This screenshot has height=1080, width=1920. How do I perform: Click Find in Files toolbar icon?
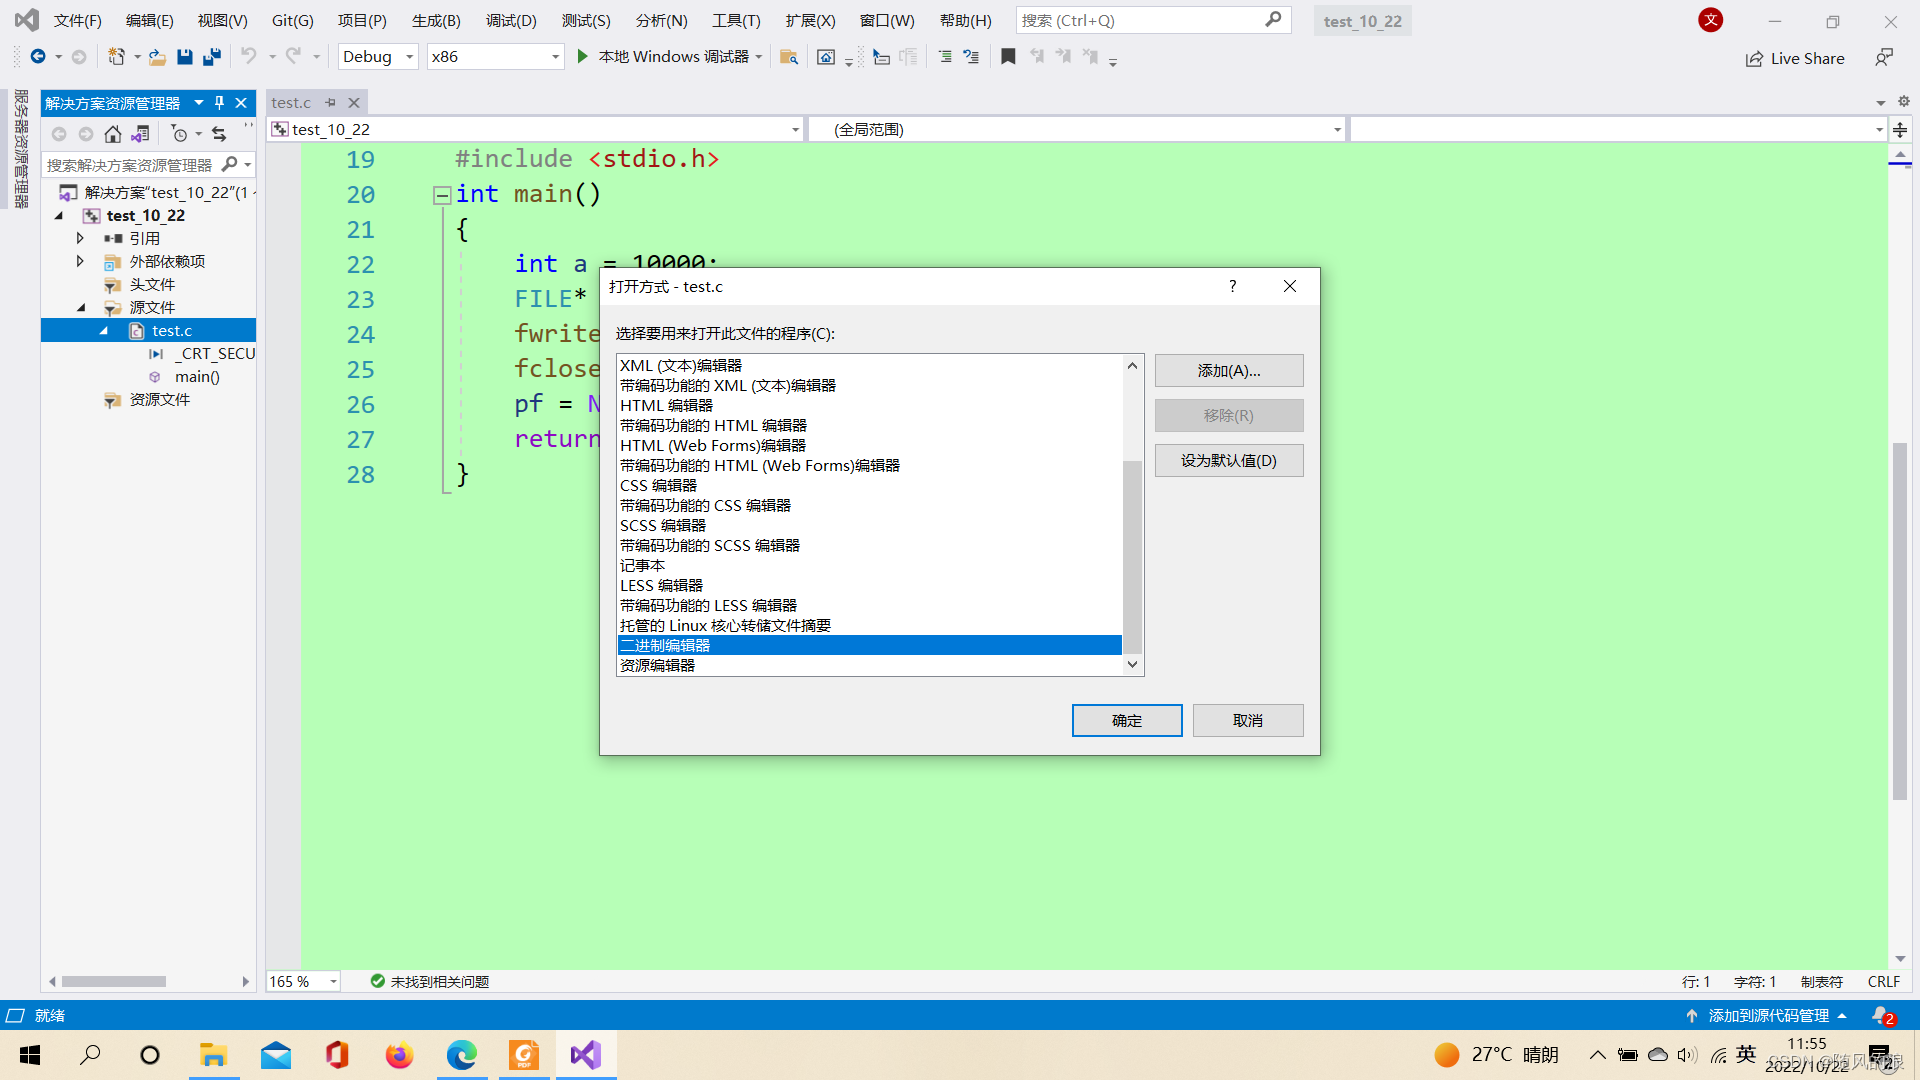click(x=789, y=57)
